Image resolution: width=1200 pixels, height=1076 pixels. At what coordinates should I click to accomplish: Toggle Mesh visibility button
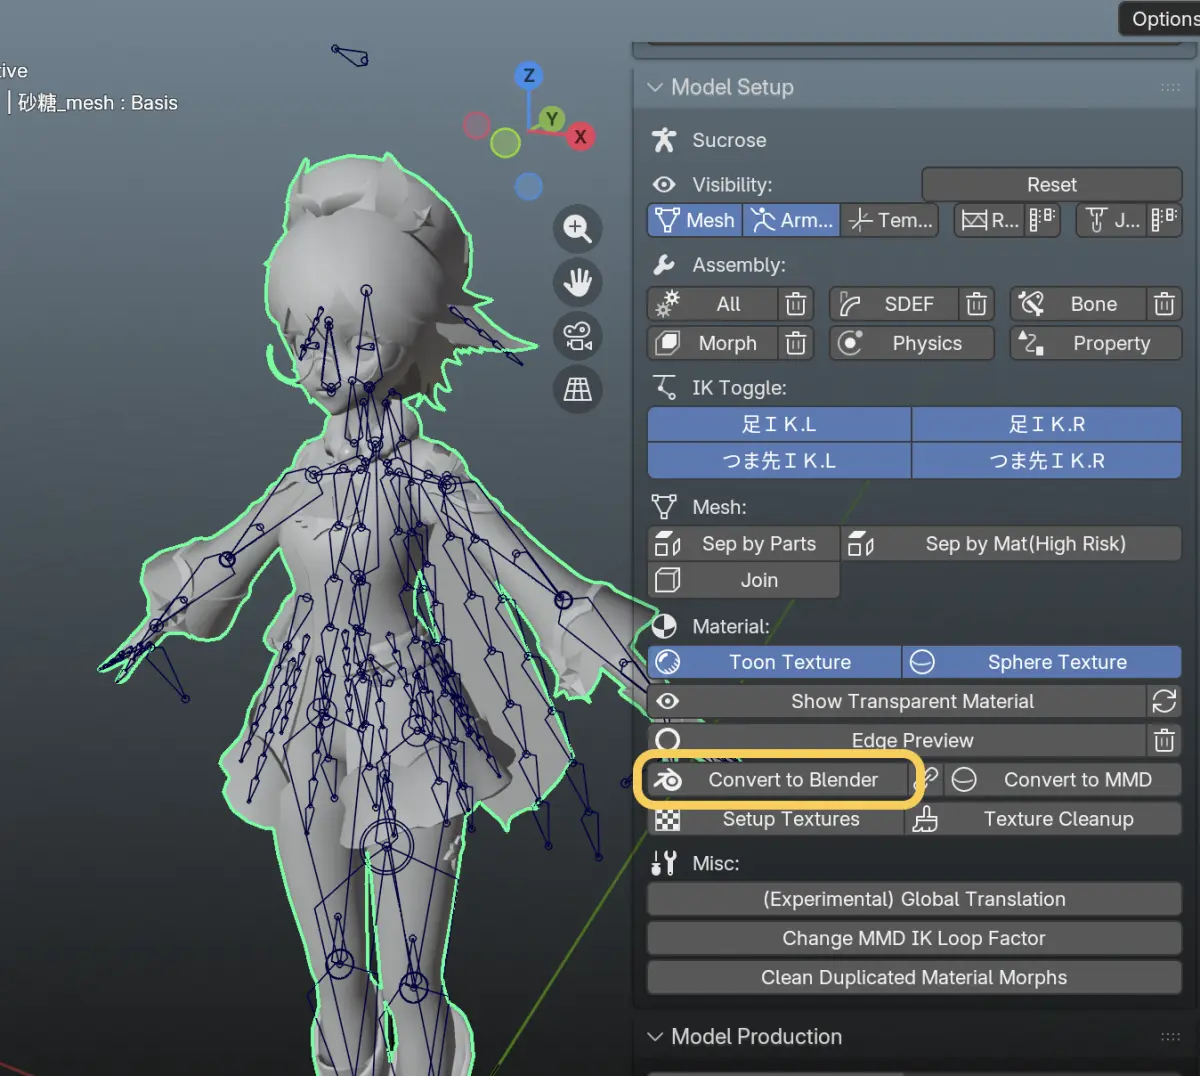(695, 220)
